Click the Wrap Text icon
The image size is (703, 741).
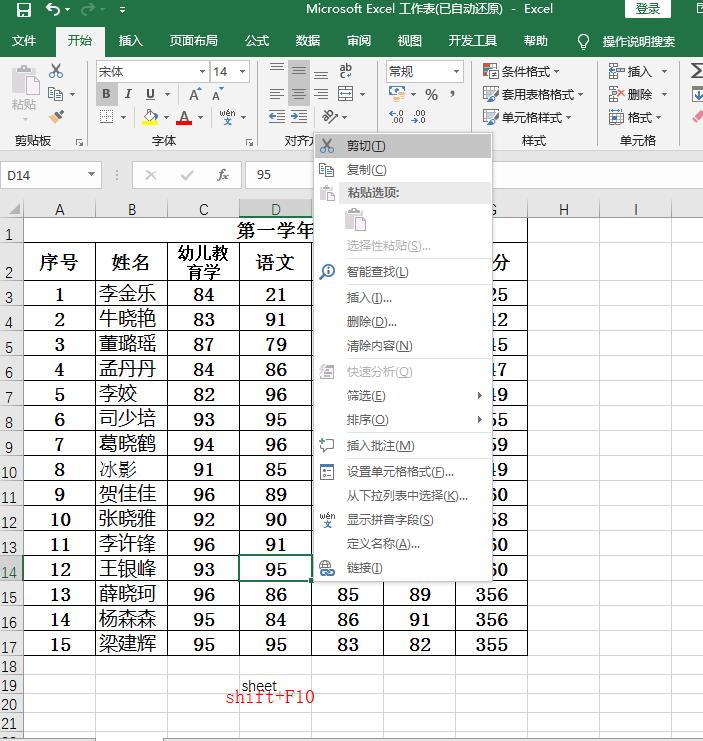tap(346, 71)
